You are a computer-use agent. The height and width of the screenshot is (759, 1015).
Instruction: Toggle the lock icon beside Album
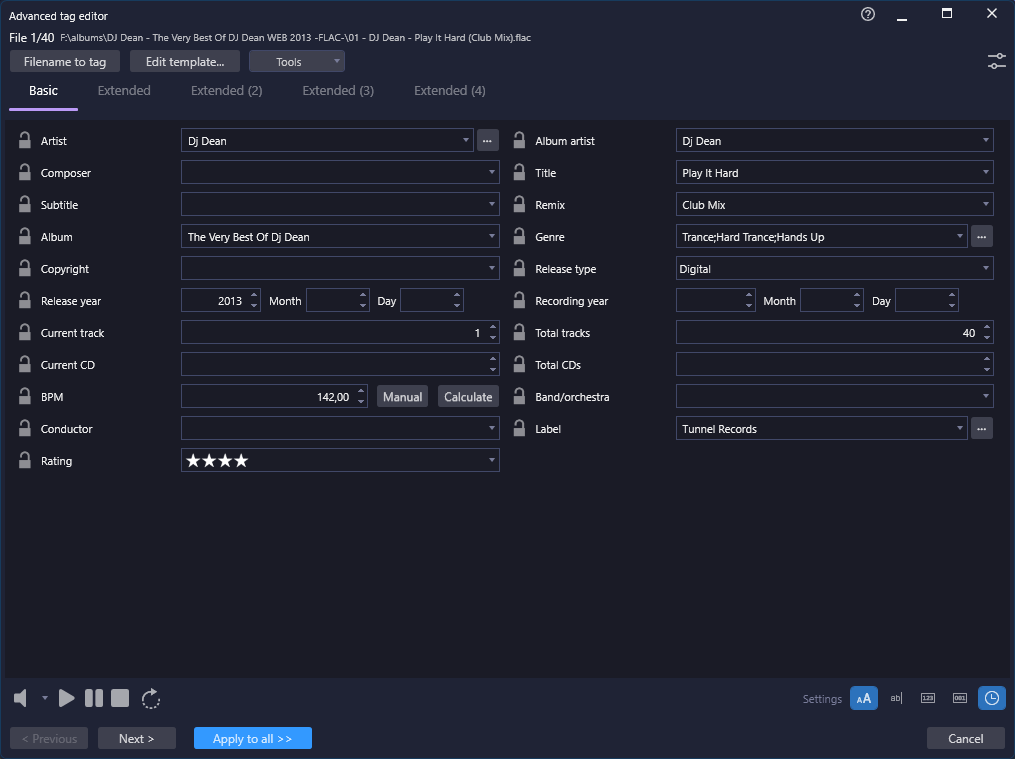click(x=25, y=236)
